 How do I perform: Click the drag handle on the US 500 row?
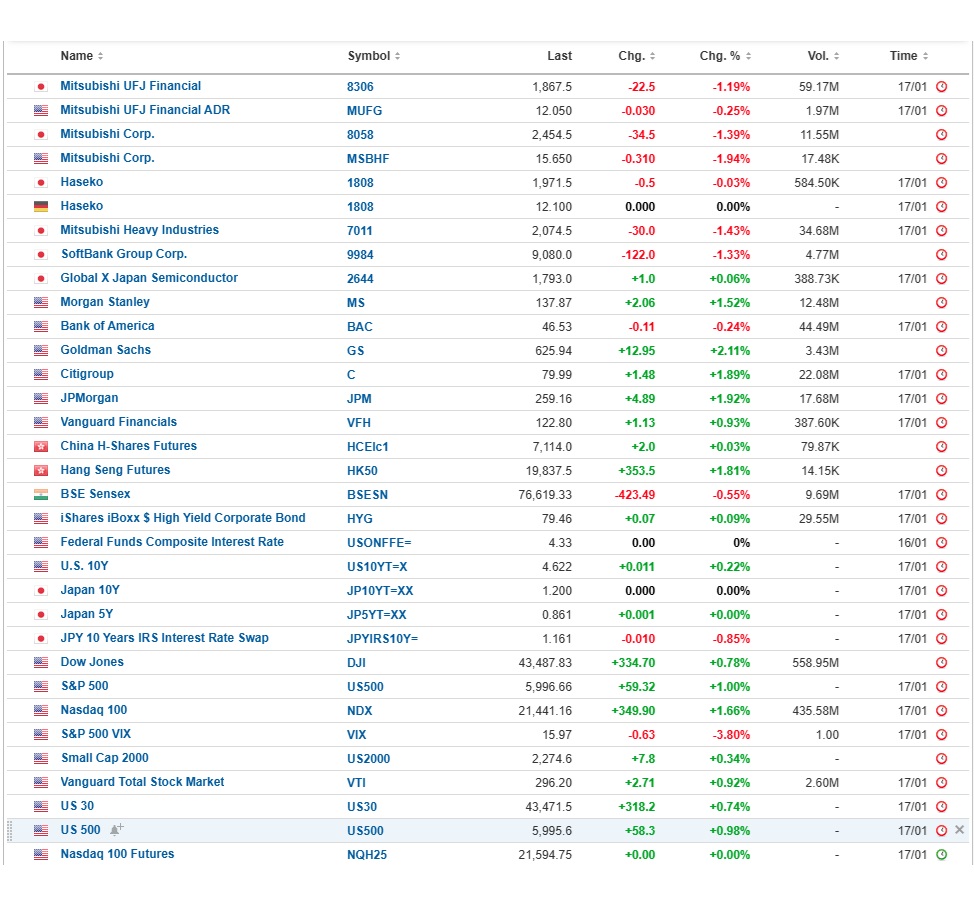click(x=9, y=831)
